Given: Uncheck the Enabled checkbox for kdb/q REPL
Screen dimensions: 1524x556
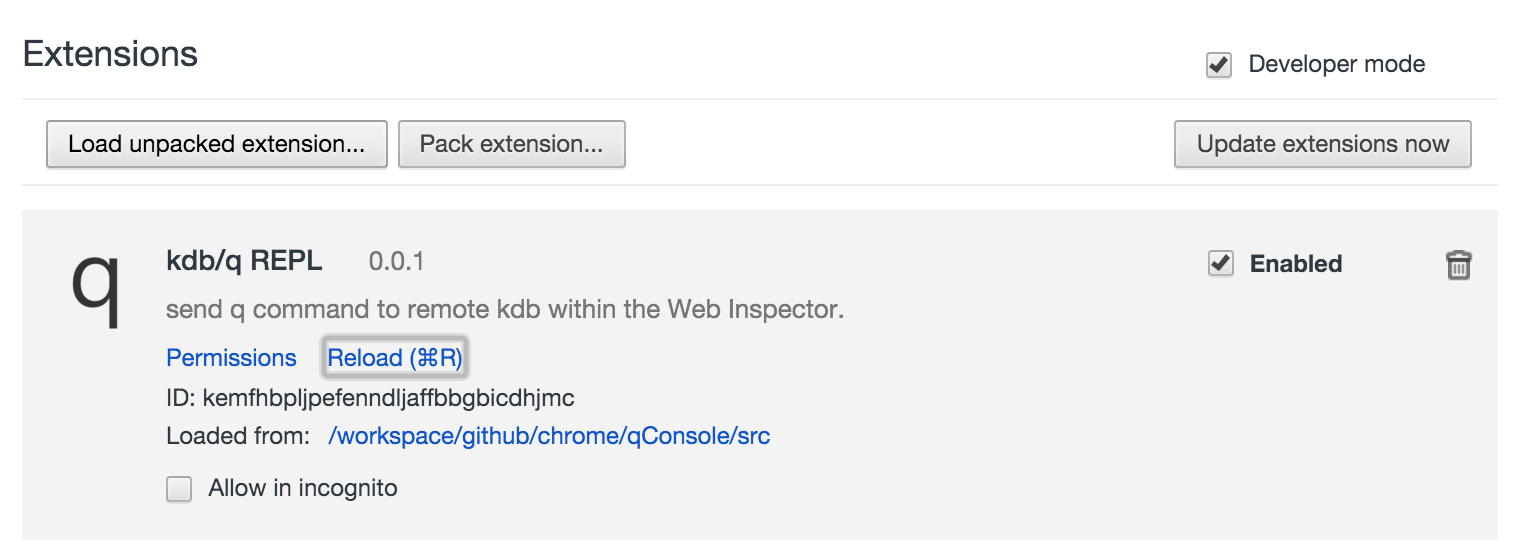Looking at the screenshot, I should click(1221, 264).
